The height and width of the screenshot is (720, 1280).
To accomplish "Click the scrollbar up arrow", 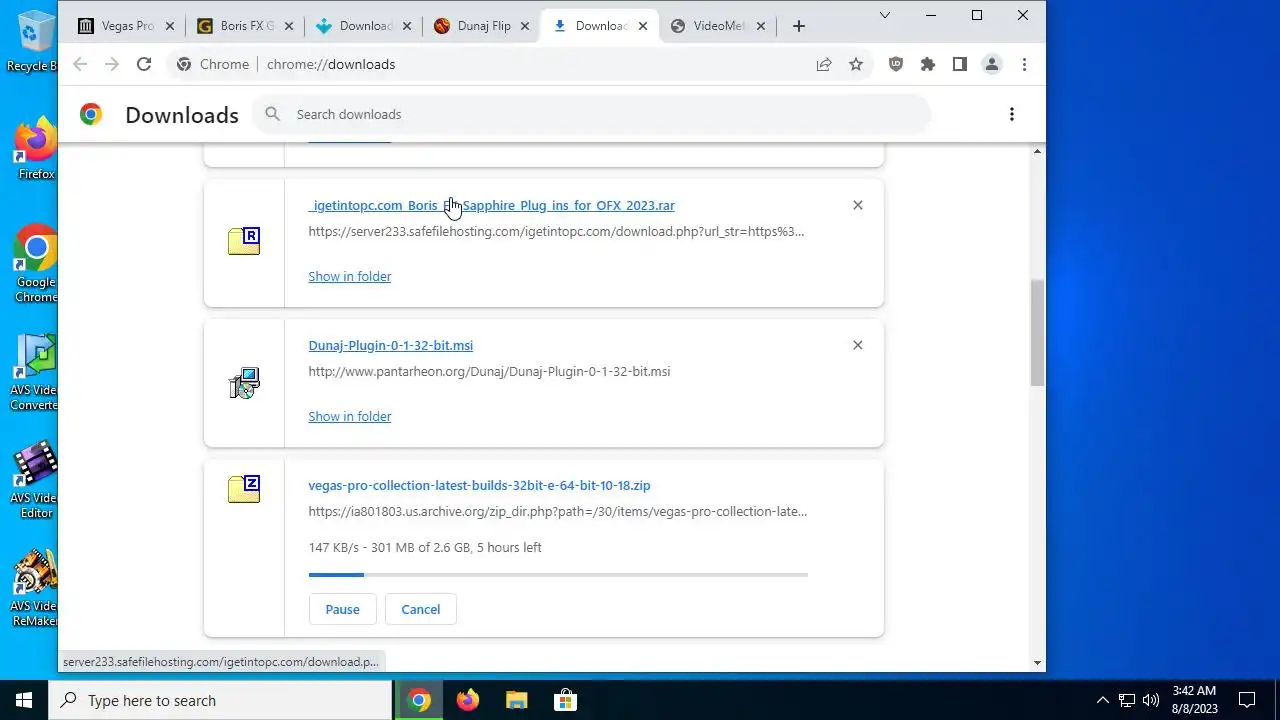I will pyautogui.click(x=1037, y=151).
